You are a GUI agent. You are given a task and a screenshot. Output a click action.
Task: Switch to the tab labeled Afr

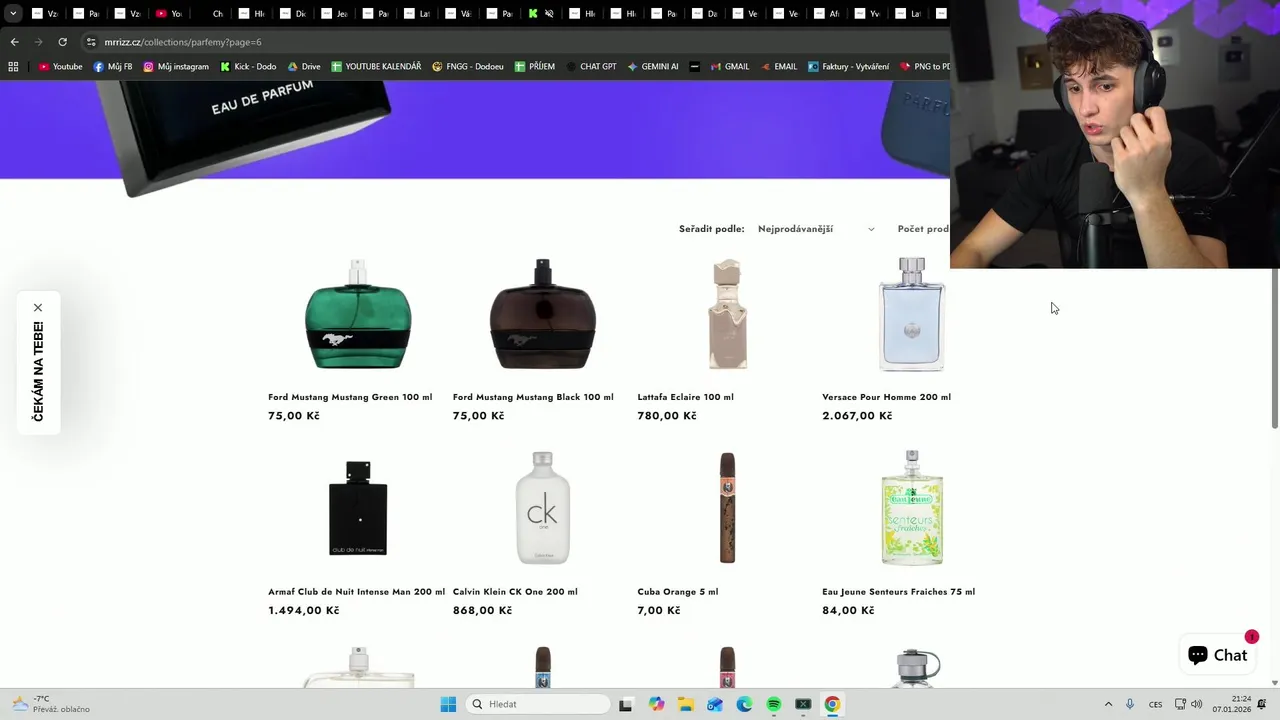point(827,14)
